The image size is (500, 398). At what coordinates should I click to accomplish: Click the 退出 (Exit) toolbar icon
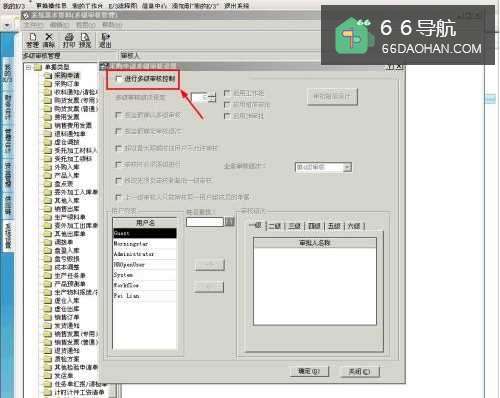(x=105, y=40)
